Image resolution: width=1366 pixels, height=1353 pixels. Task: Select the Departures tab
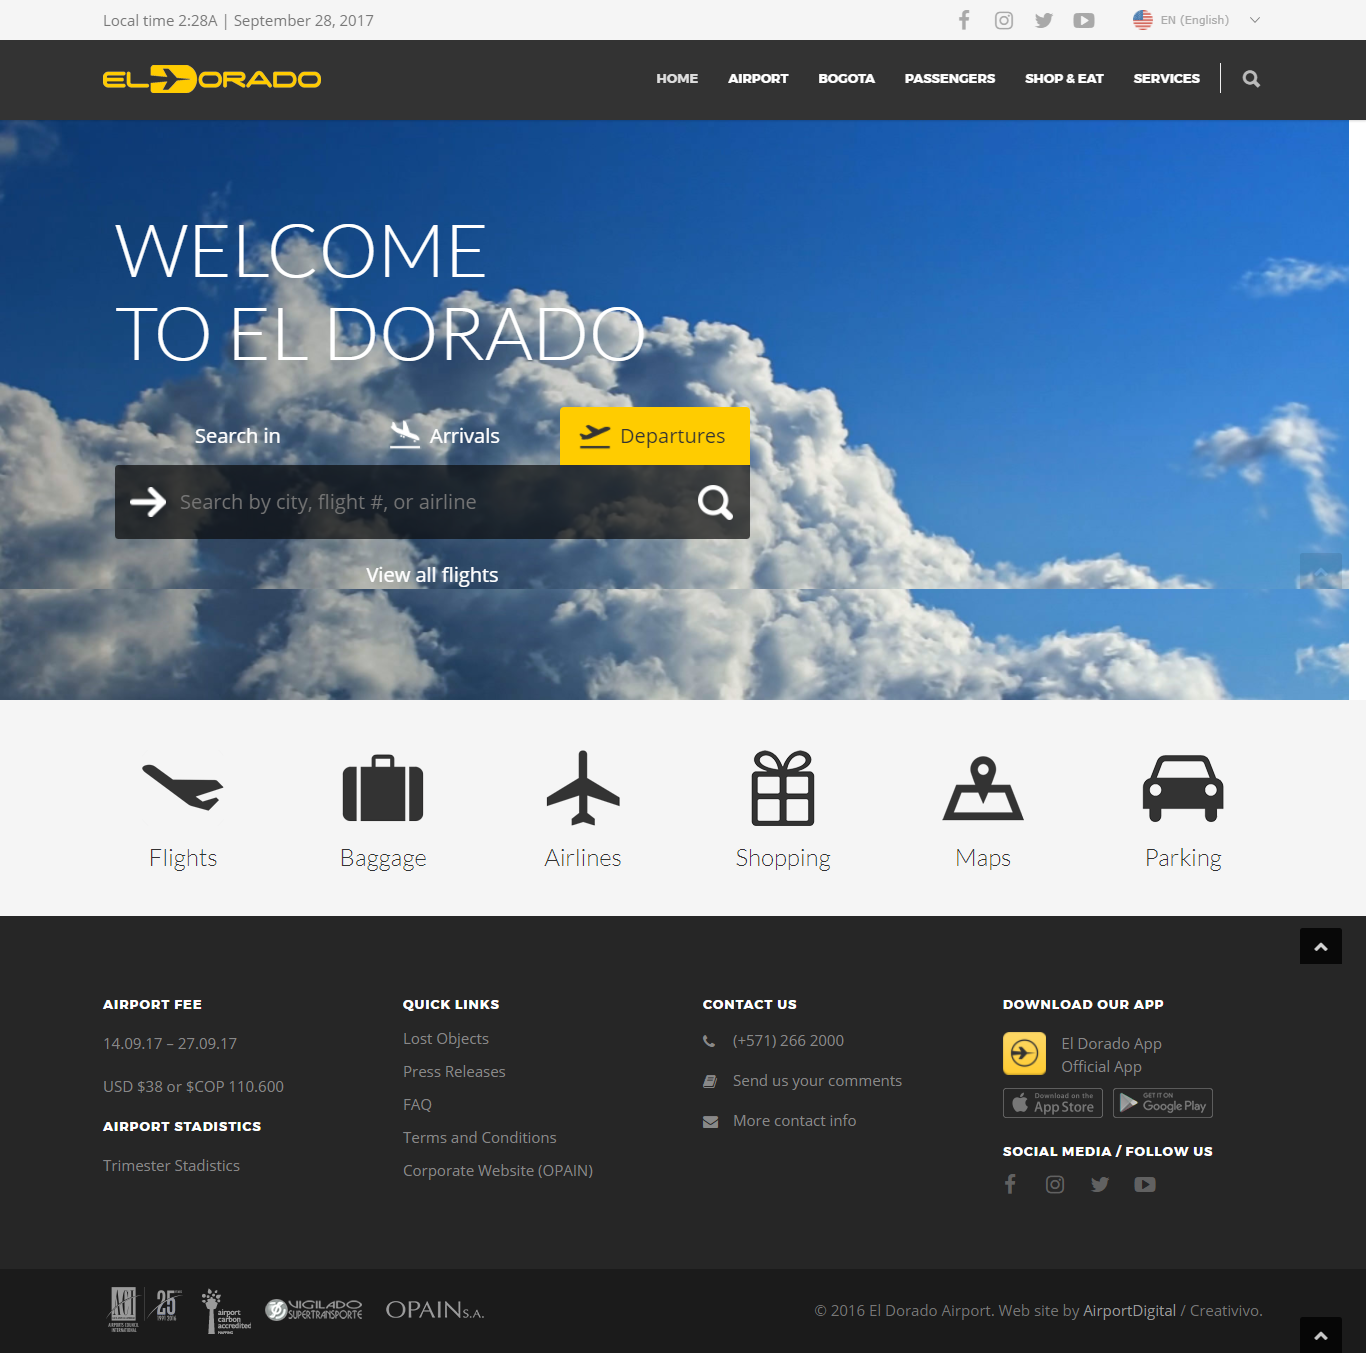tap(655, 436)
